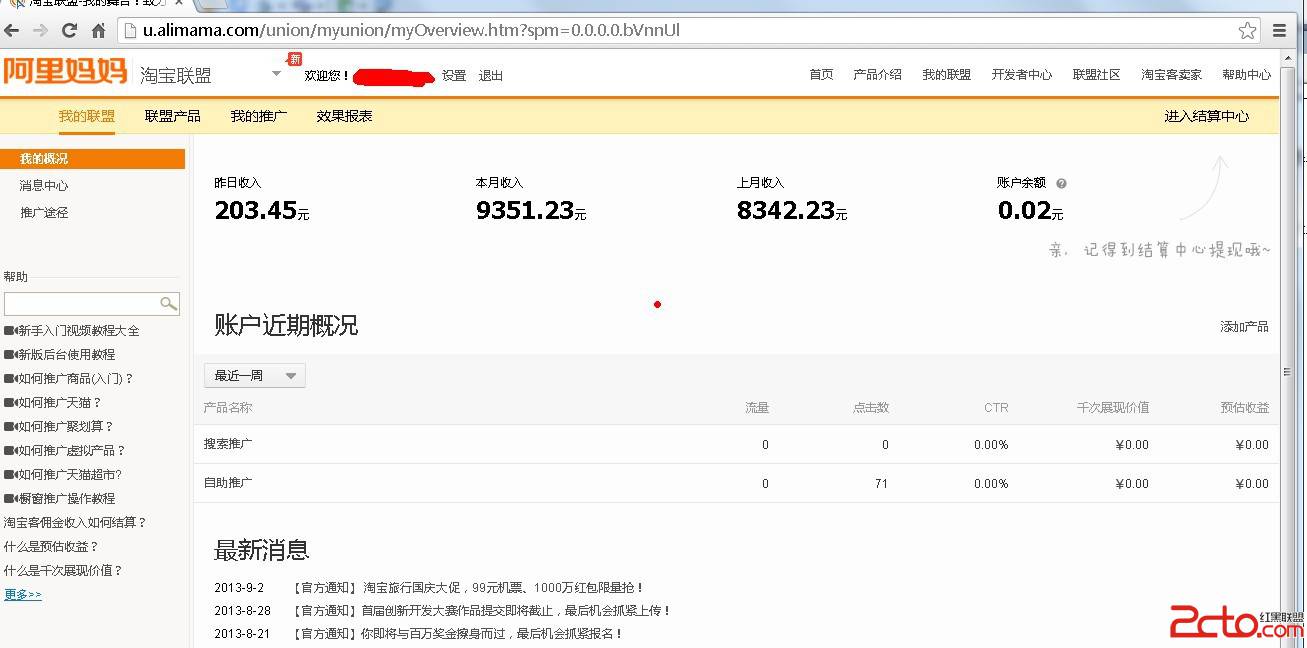Click the Alimama logo

[64, 72]
